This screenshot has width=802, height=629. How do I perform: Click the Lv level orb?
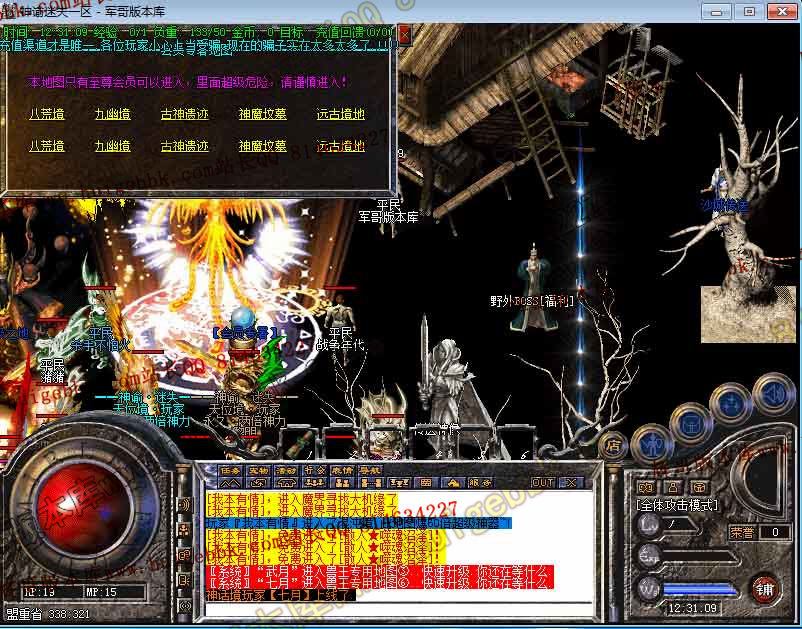click(x=650, y=525)
